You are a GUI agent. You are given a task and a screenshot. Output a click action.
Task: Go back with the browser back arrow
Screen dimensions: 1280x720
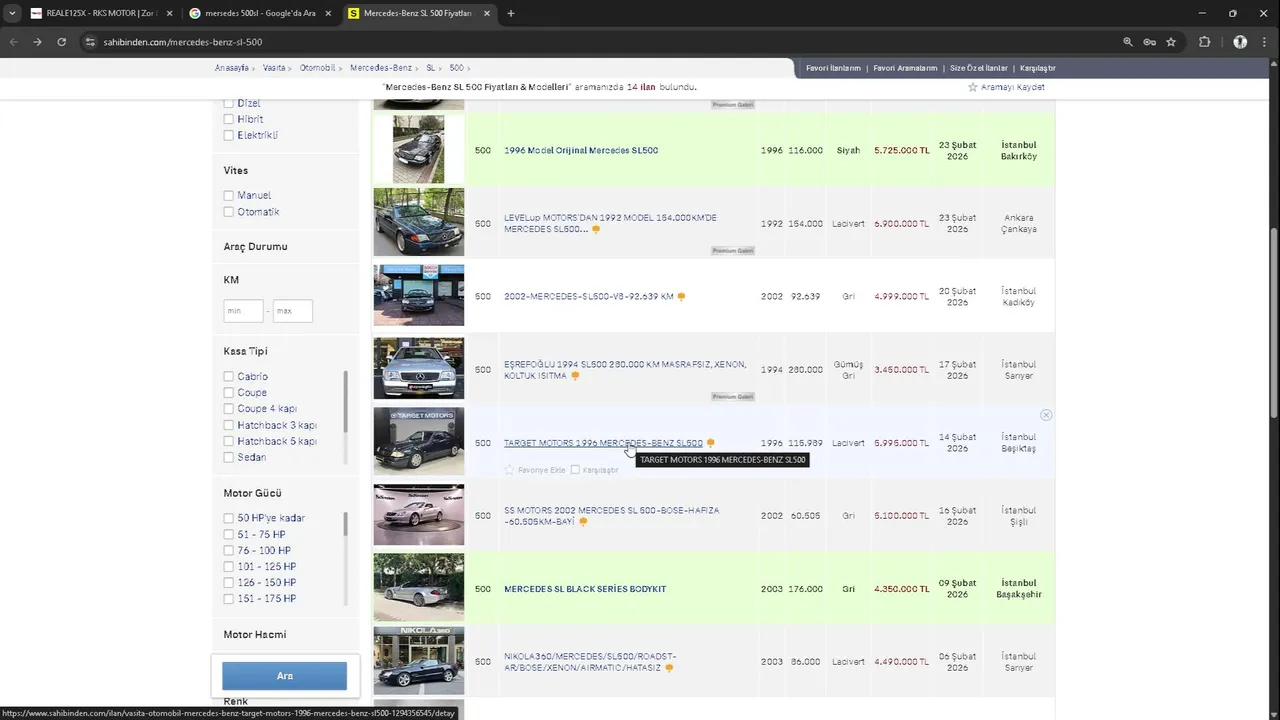click(13, 42)
